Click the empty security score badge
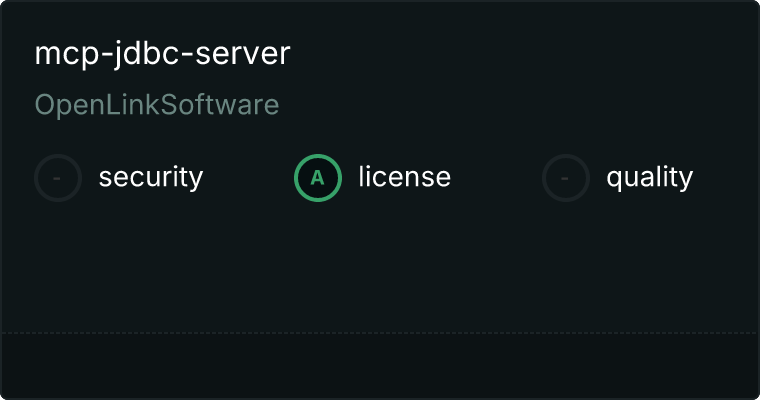This screenshot has width=760, height=400. tap(58, 178)
